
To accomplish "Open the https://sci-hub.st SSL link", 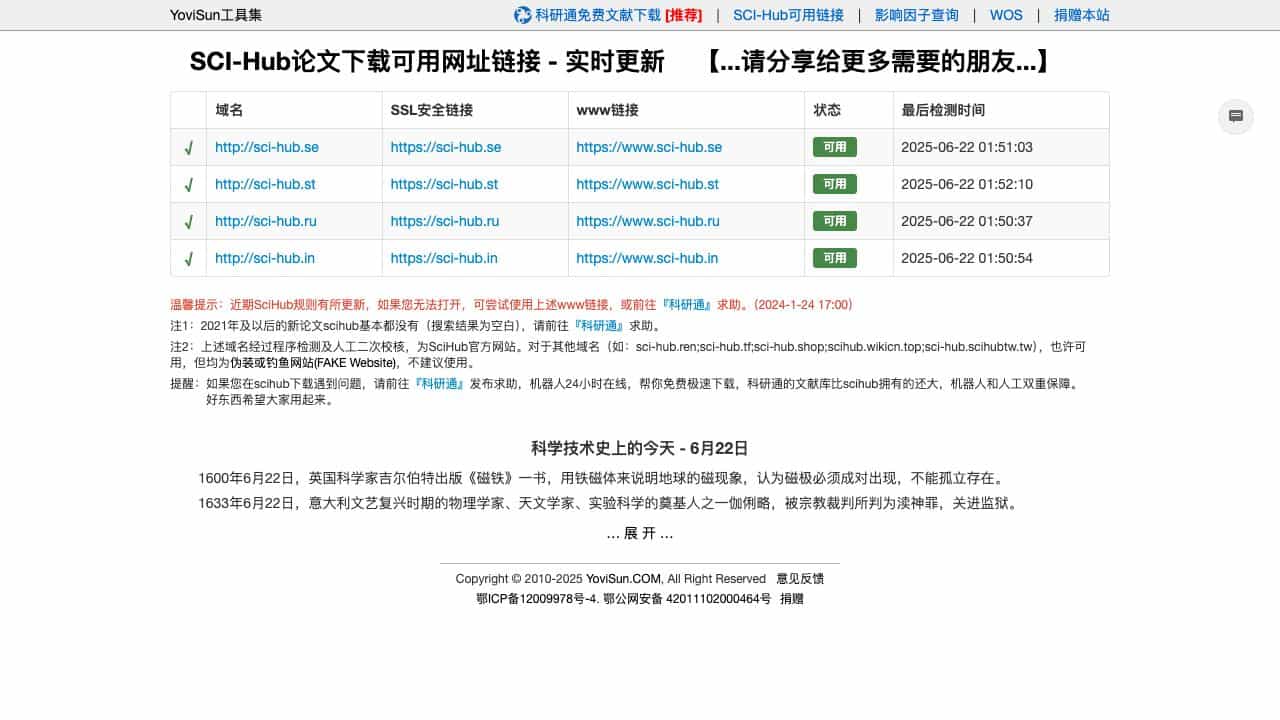I will 444,184.
